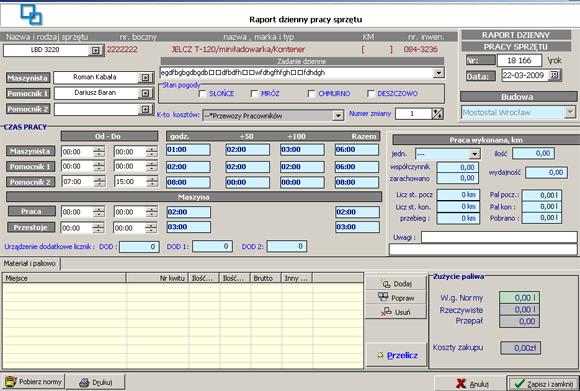580x391 pixels.
Task: Adjust Maszynista start time spinner
Action: [x=98, y=152]
